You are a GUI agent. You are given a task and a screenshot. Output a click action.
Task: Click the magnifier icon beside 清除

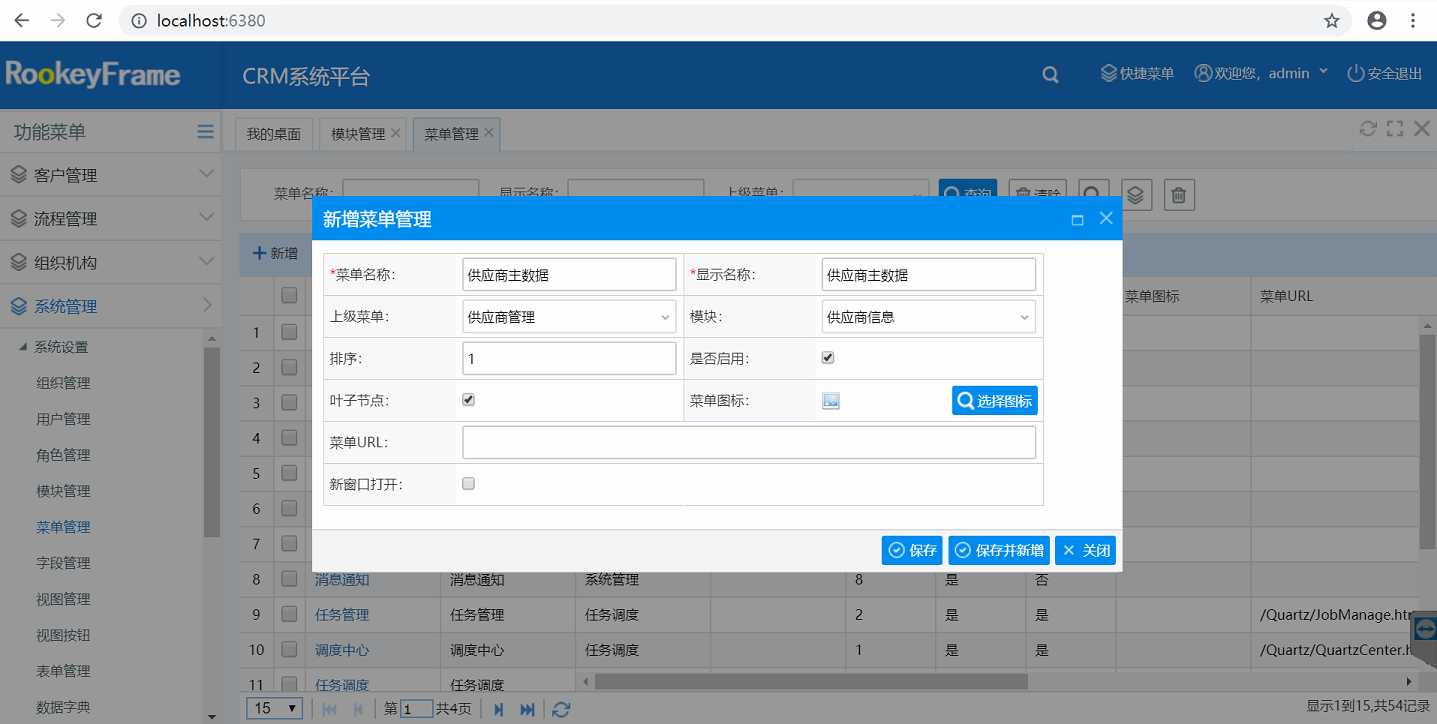1095,194
